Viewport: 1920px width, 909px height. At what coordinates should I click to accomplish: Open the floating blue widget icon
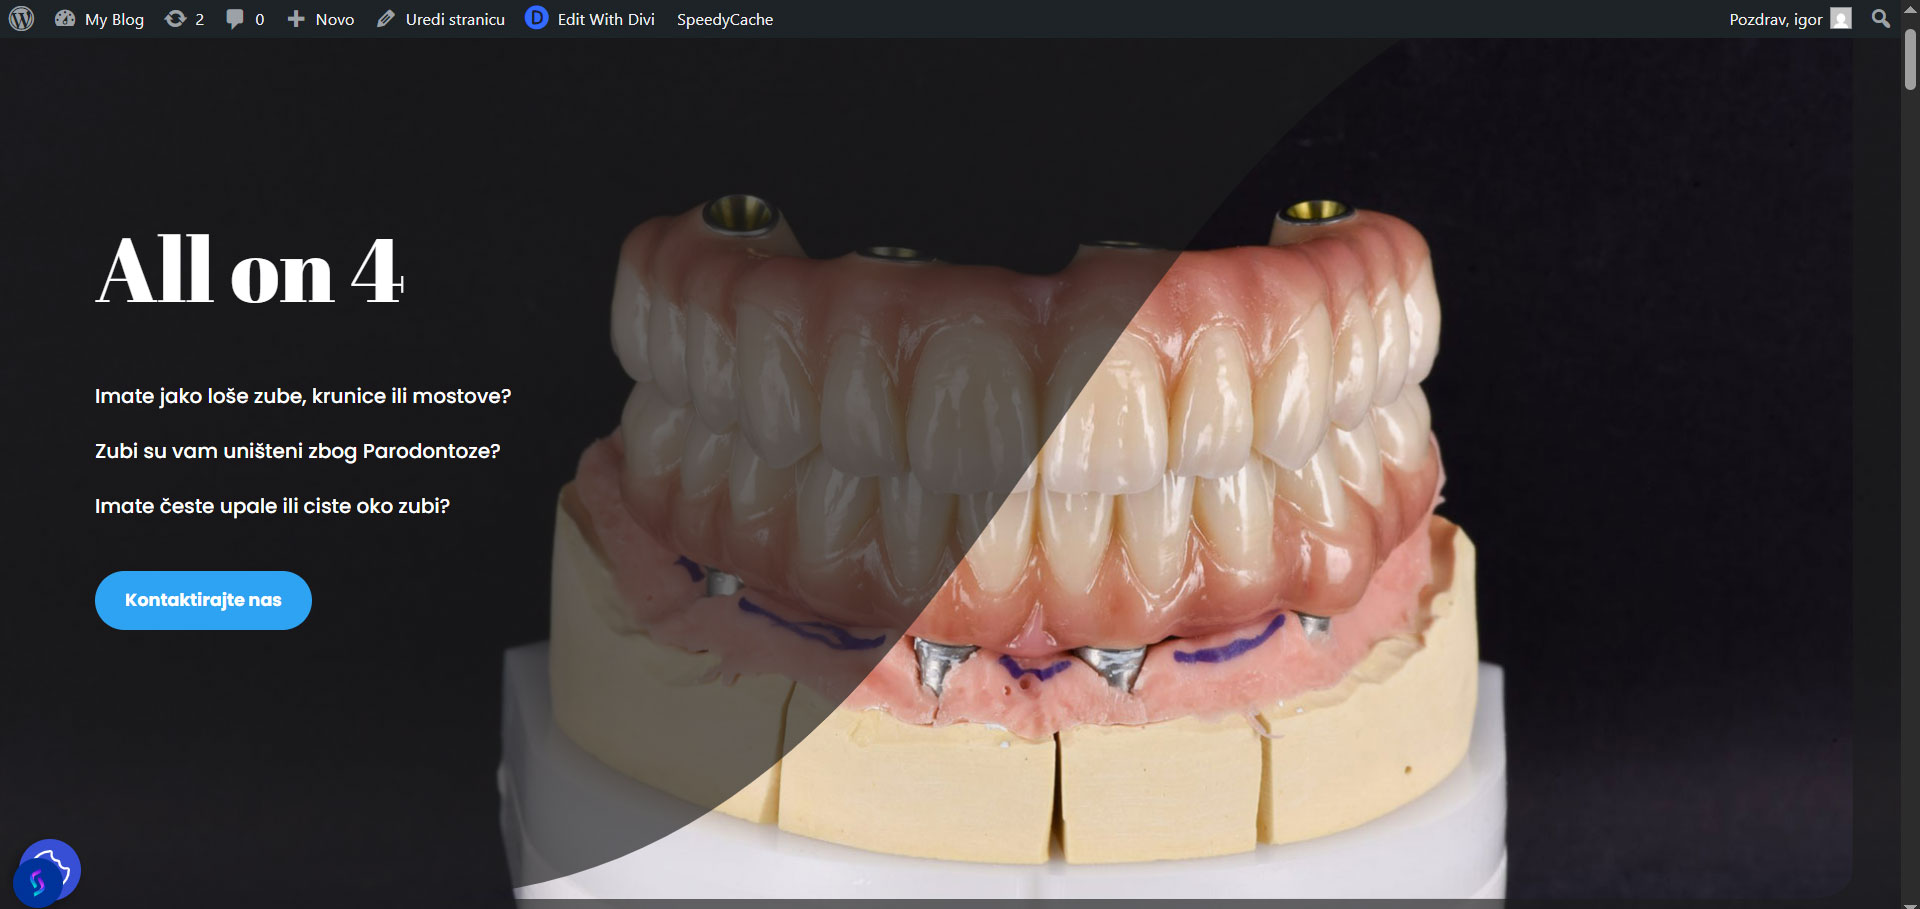point(47,872)
